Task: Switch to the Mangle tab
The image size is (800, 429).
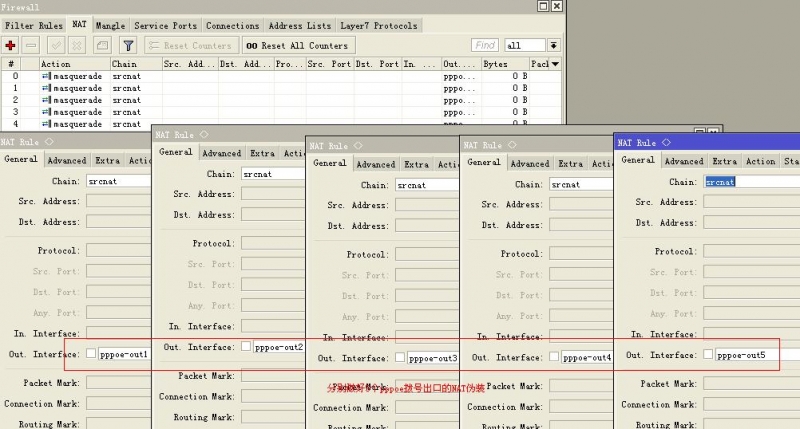Action: pos(110,26)
